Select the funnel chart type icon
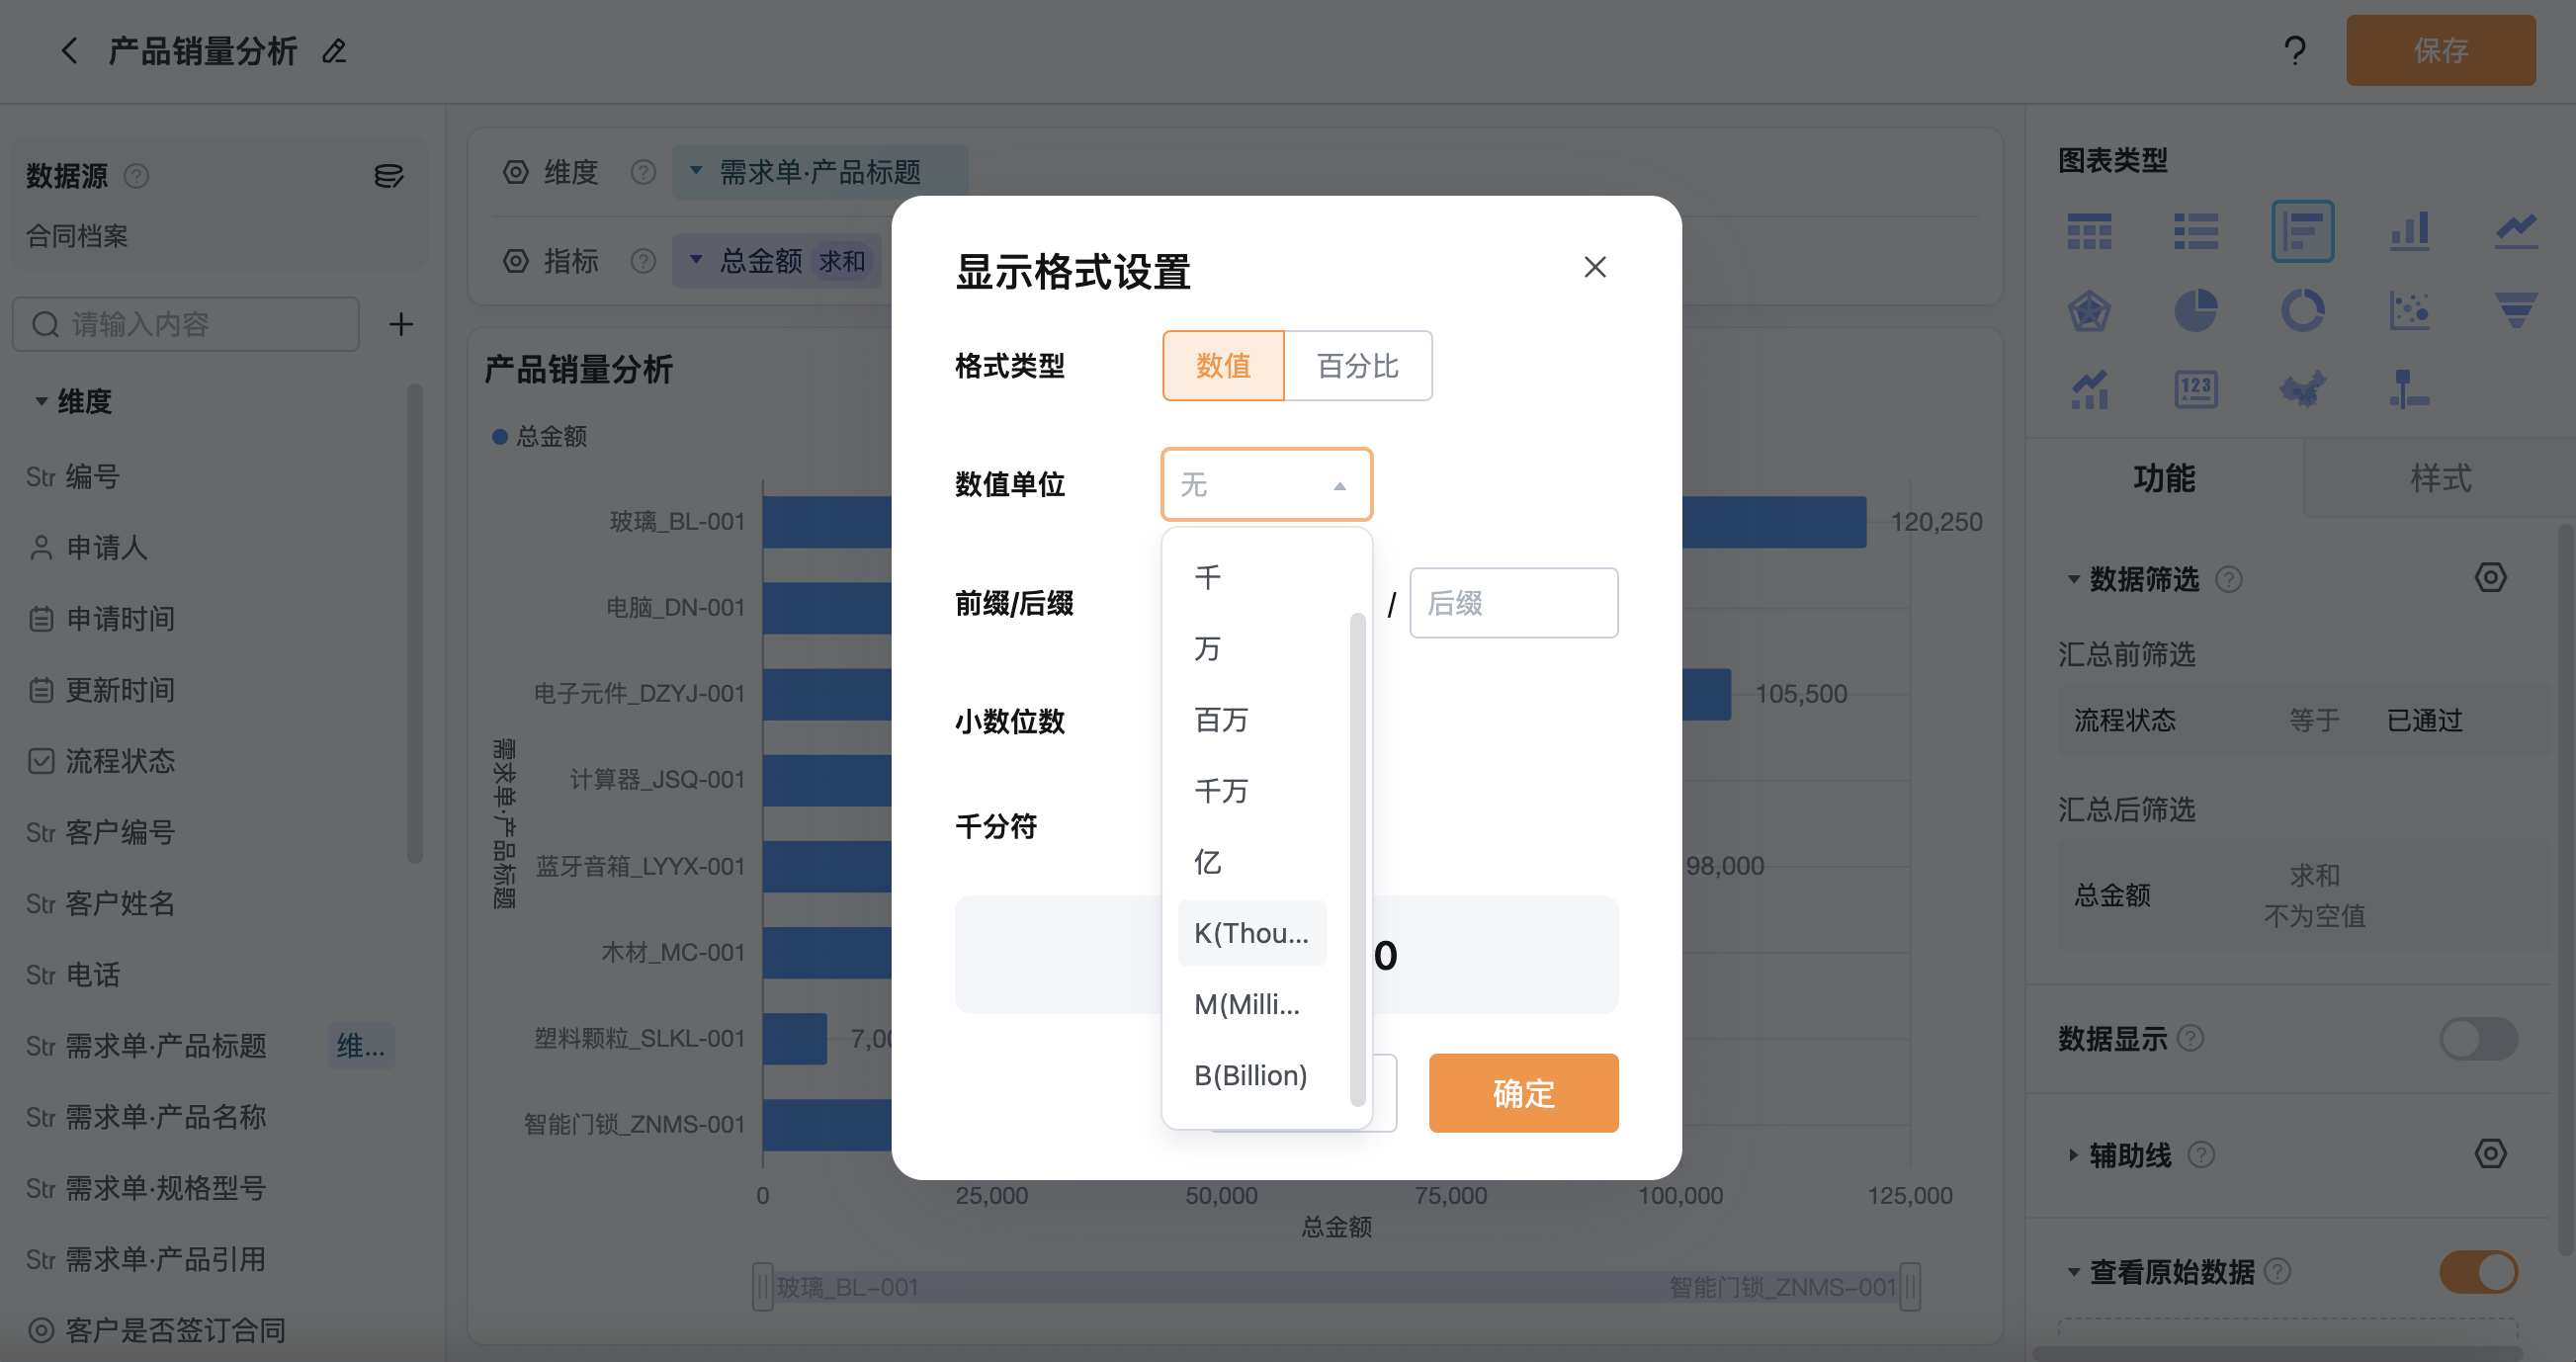Image resolution: width=2576 pixels, height=1362 pixels. (x=2516, y=311)
